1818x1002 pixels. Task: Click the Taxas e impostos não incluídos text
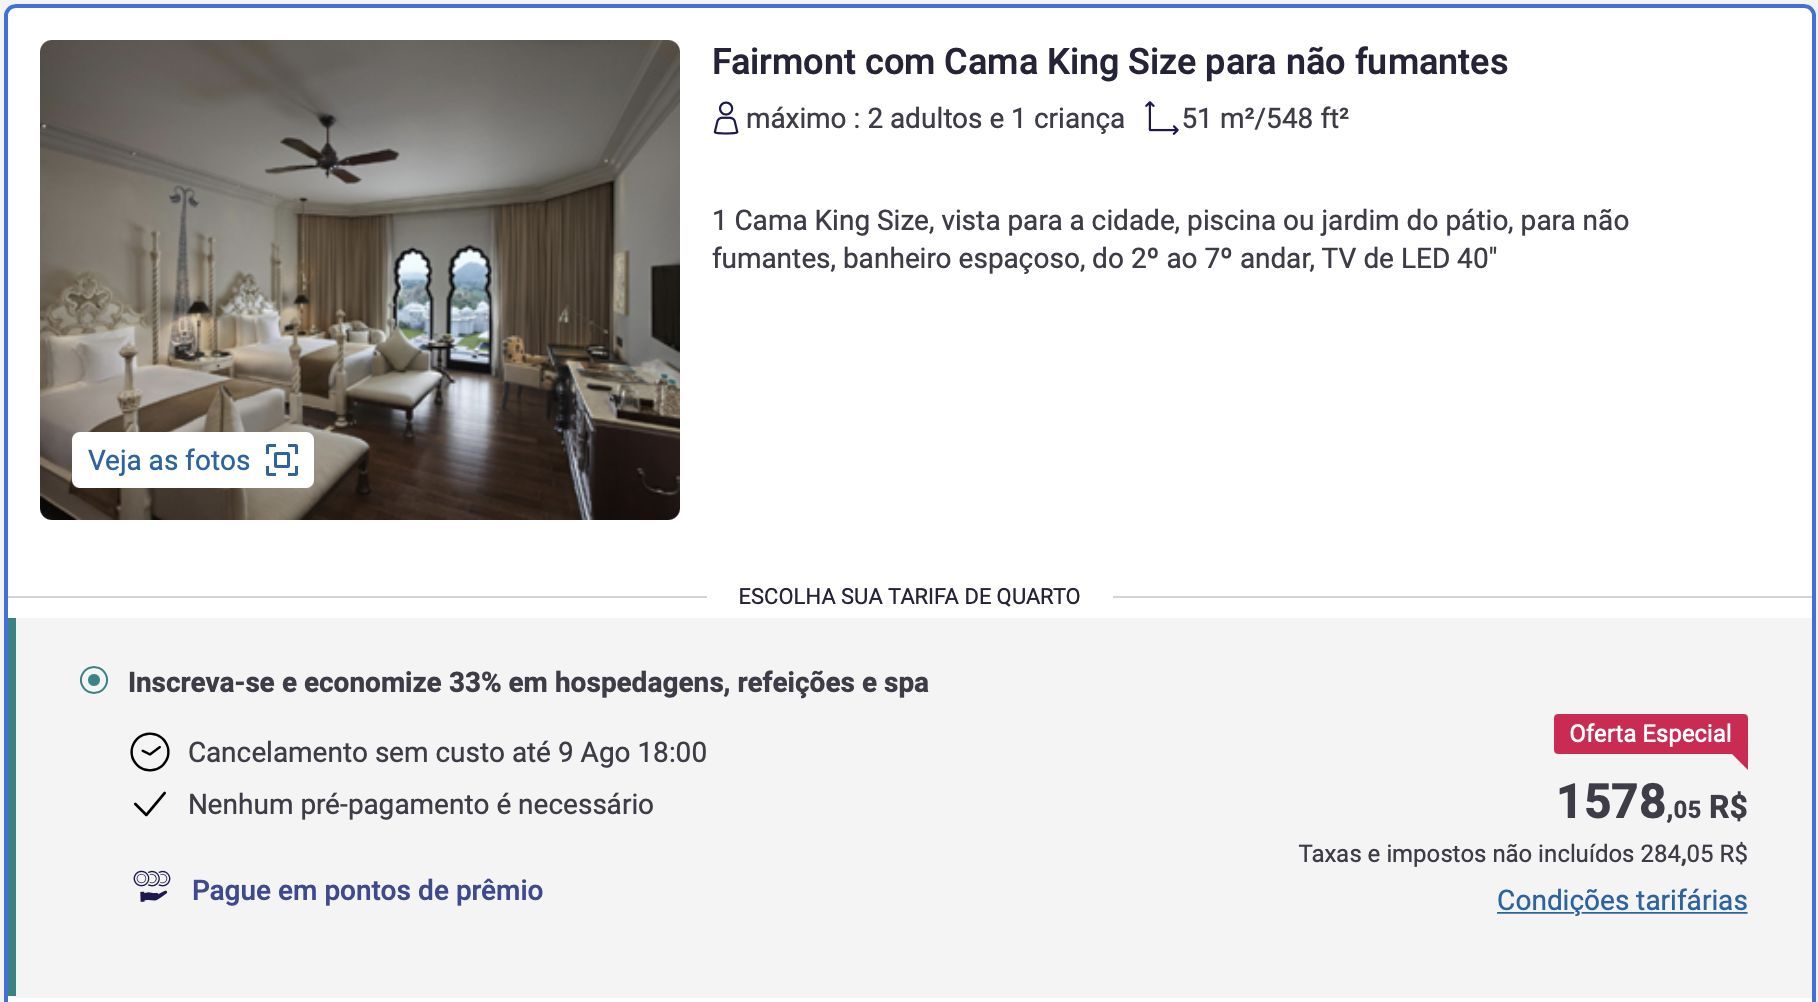coord(1522,854)
